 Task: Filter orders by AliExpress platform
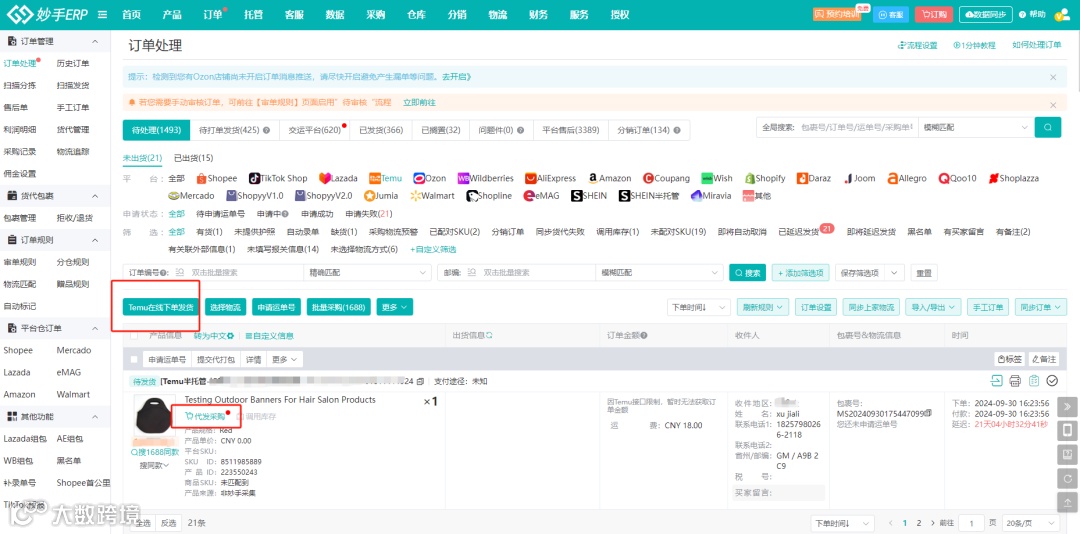pyautogui.click(x=550, y=178)
